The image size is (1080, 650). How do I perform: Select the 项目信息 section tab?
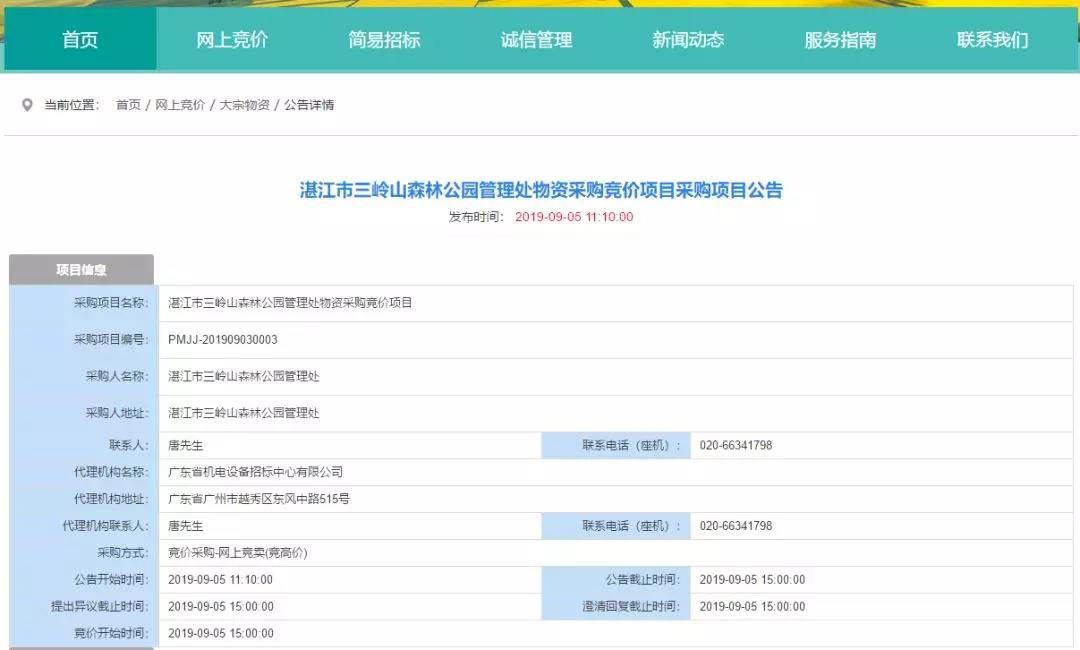(x=81, y=270)
